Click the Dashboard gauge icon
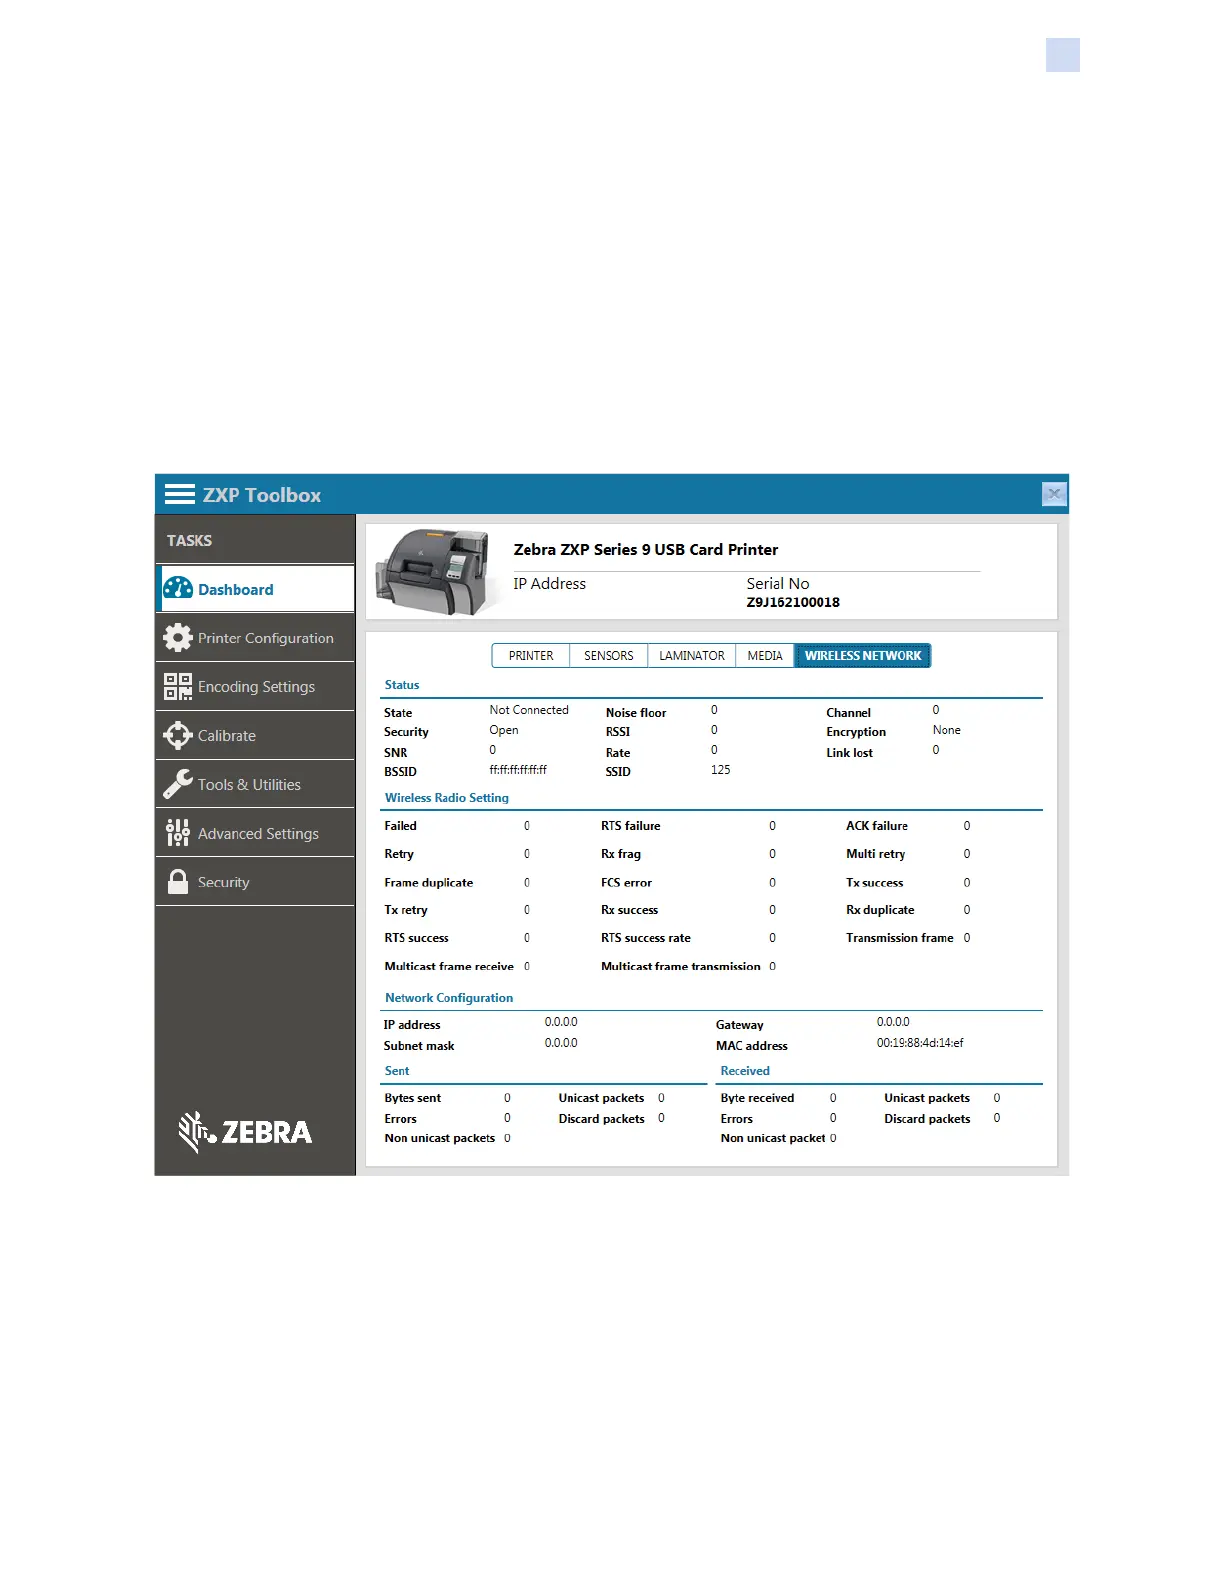 tap(178, 588)
